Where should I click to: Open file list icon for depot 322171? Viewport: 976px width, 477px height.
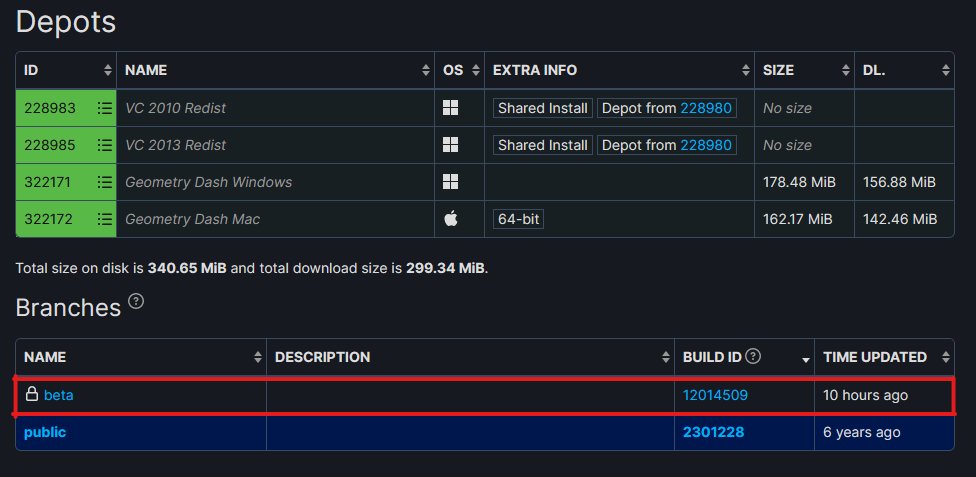click(105, 182)
